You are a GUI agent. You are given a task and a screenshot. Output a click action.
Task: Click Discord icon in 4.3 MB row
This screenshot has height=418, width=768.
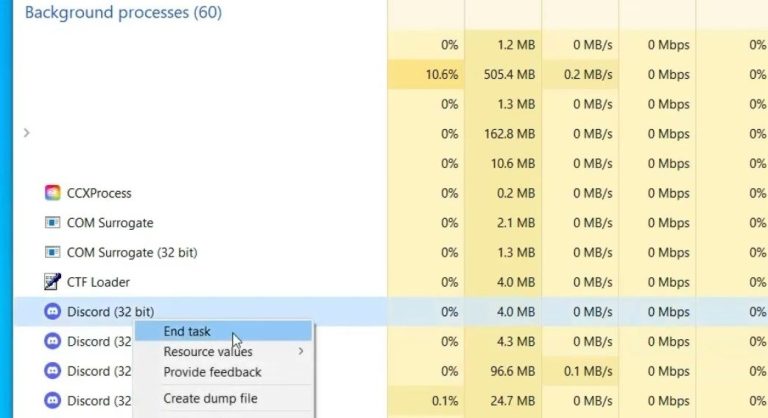coord(52,341)
